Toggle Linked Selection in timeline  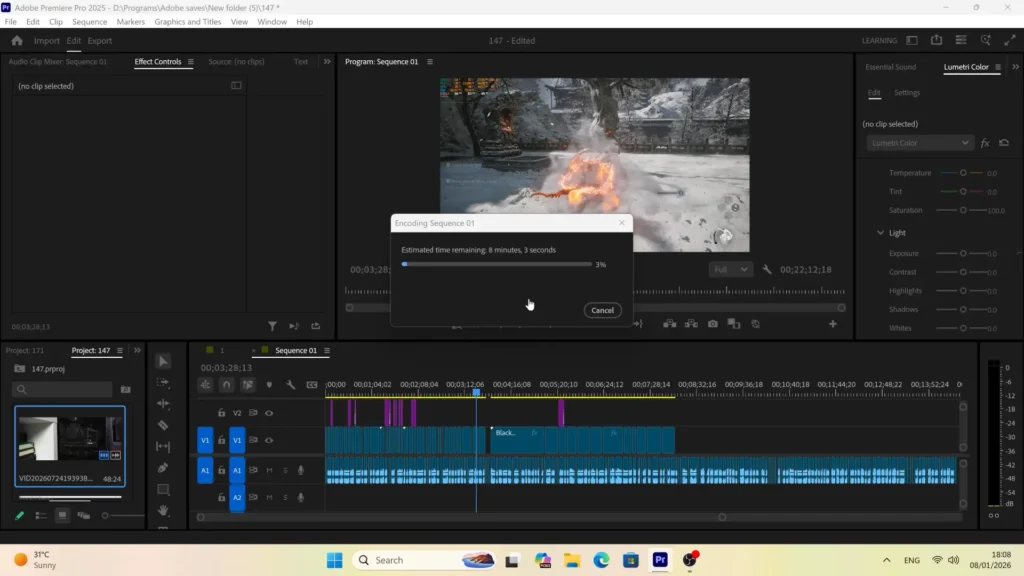[248, 385]
